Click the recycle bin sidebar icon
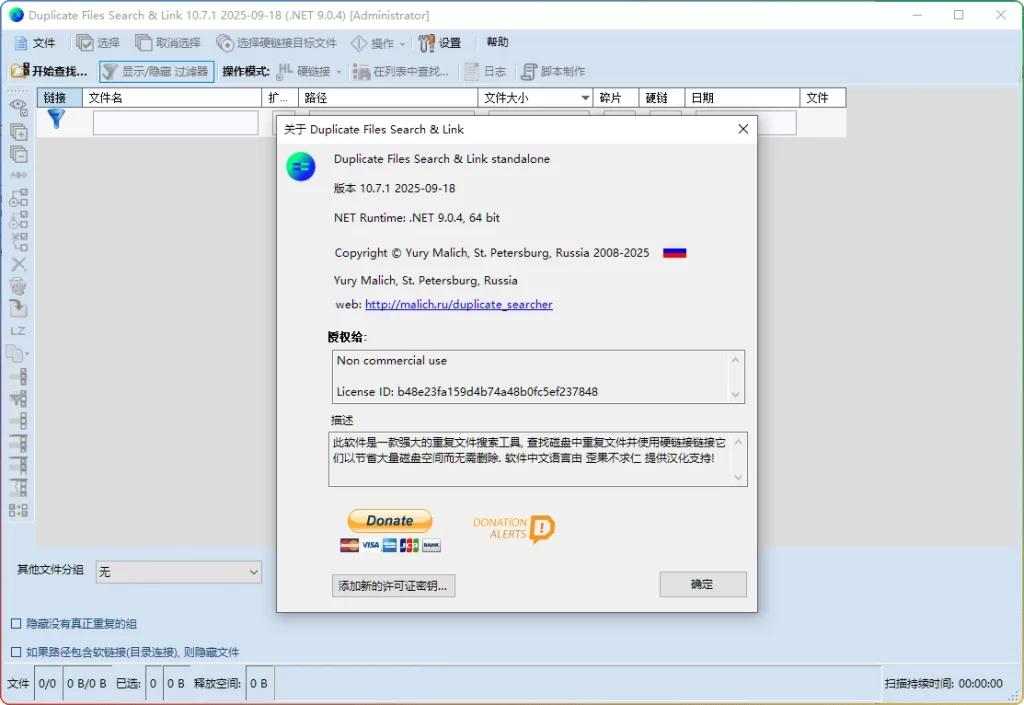Screen dimensions: 1024x705 18,286
